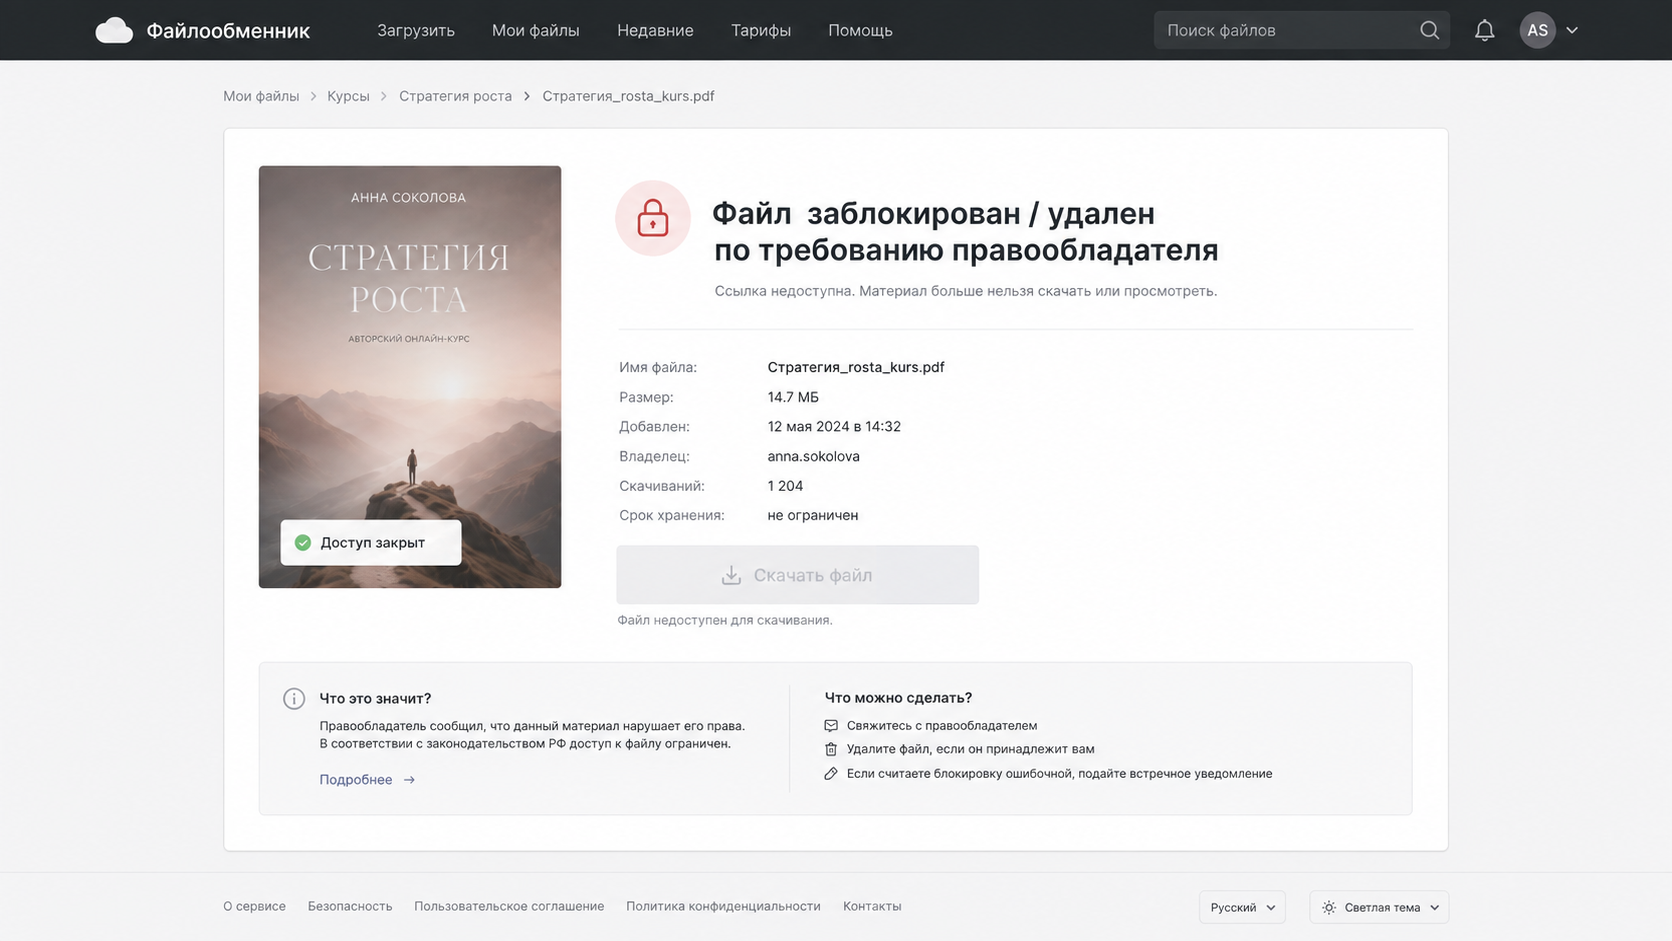Click the arrow next to Подробнее
The width and height of the screenshot is (1672, 941).
tap(409, 780)
